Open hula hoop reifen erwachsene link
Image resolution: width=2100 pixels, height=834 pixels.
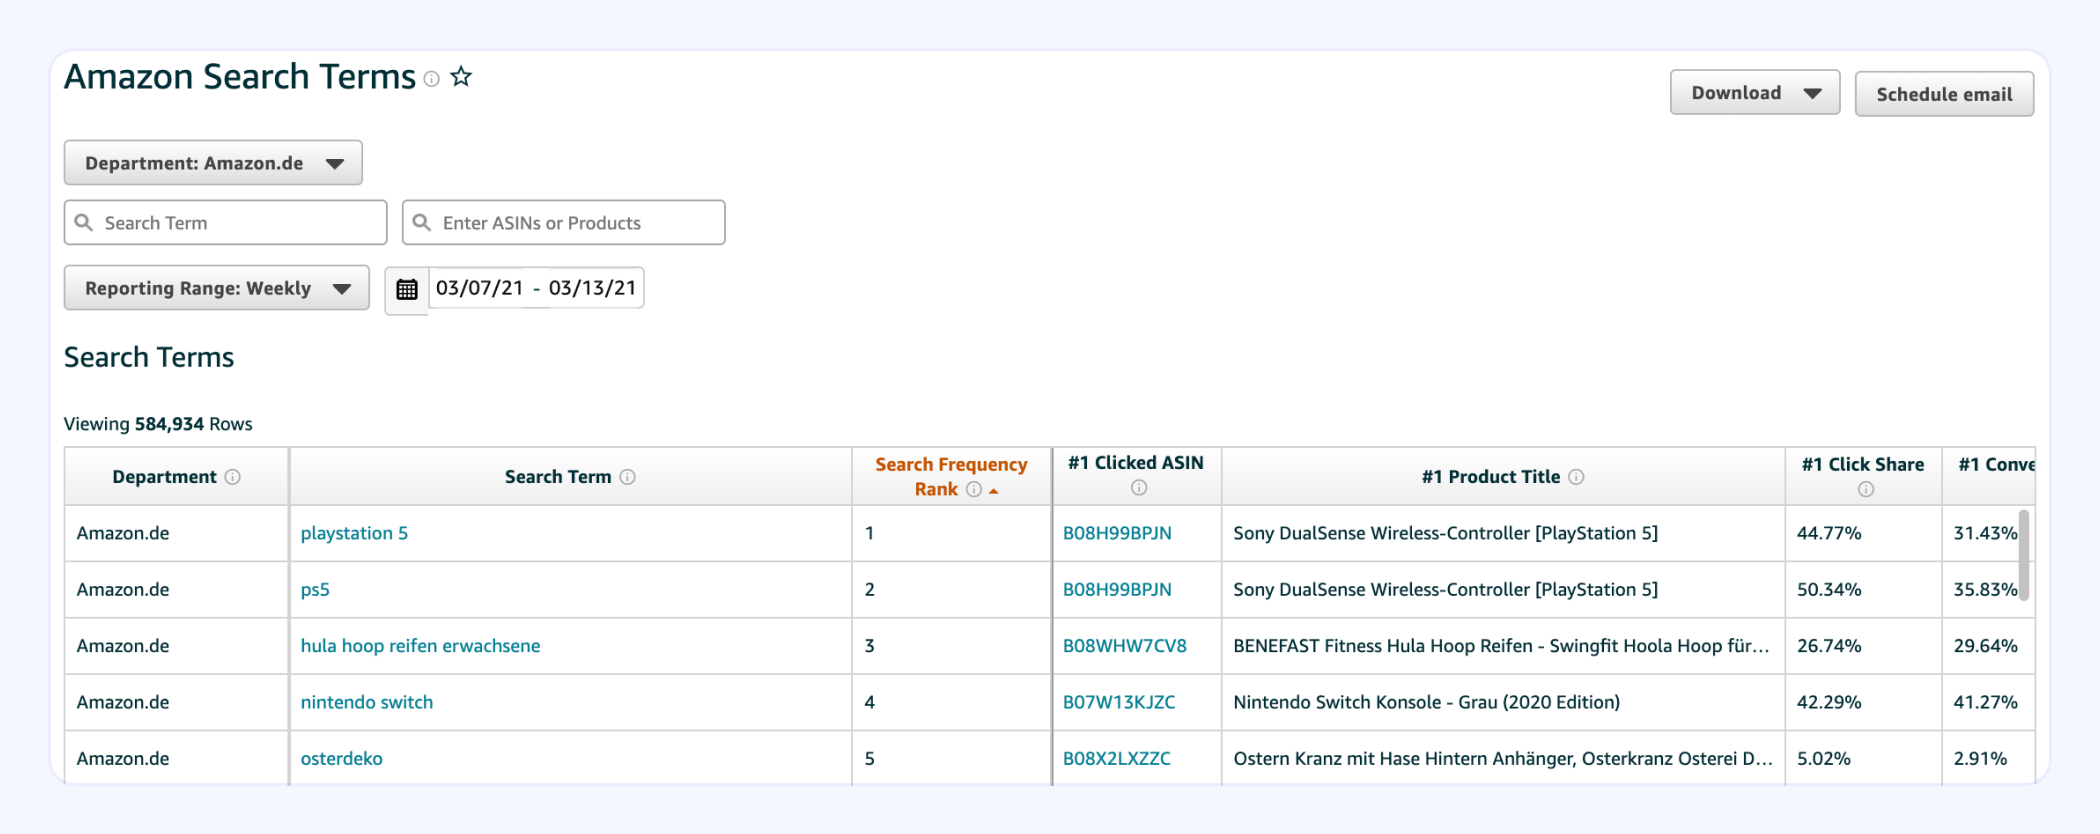[420, 646]
